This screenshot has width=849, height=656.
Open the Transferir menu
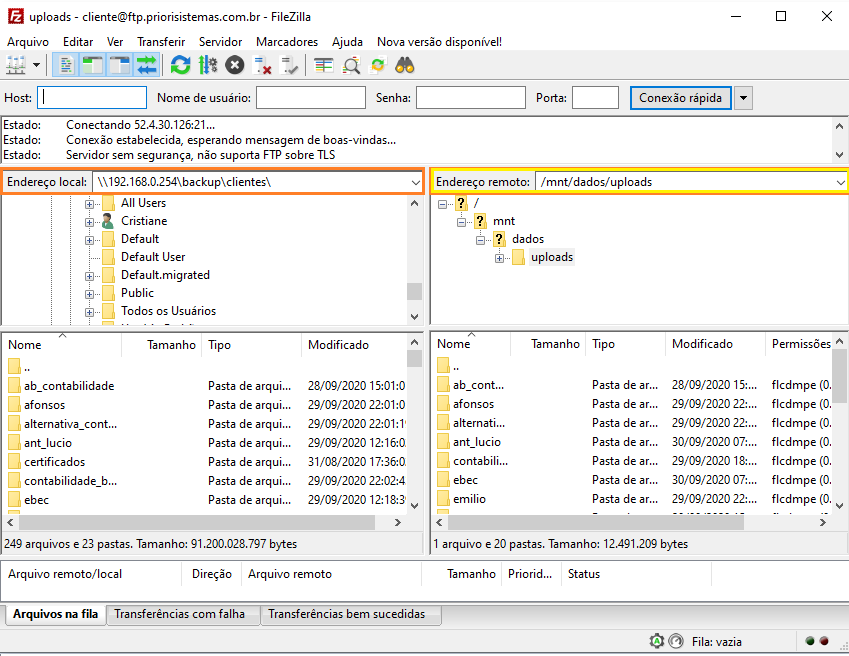161,42
